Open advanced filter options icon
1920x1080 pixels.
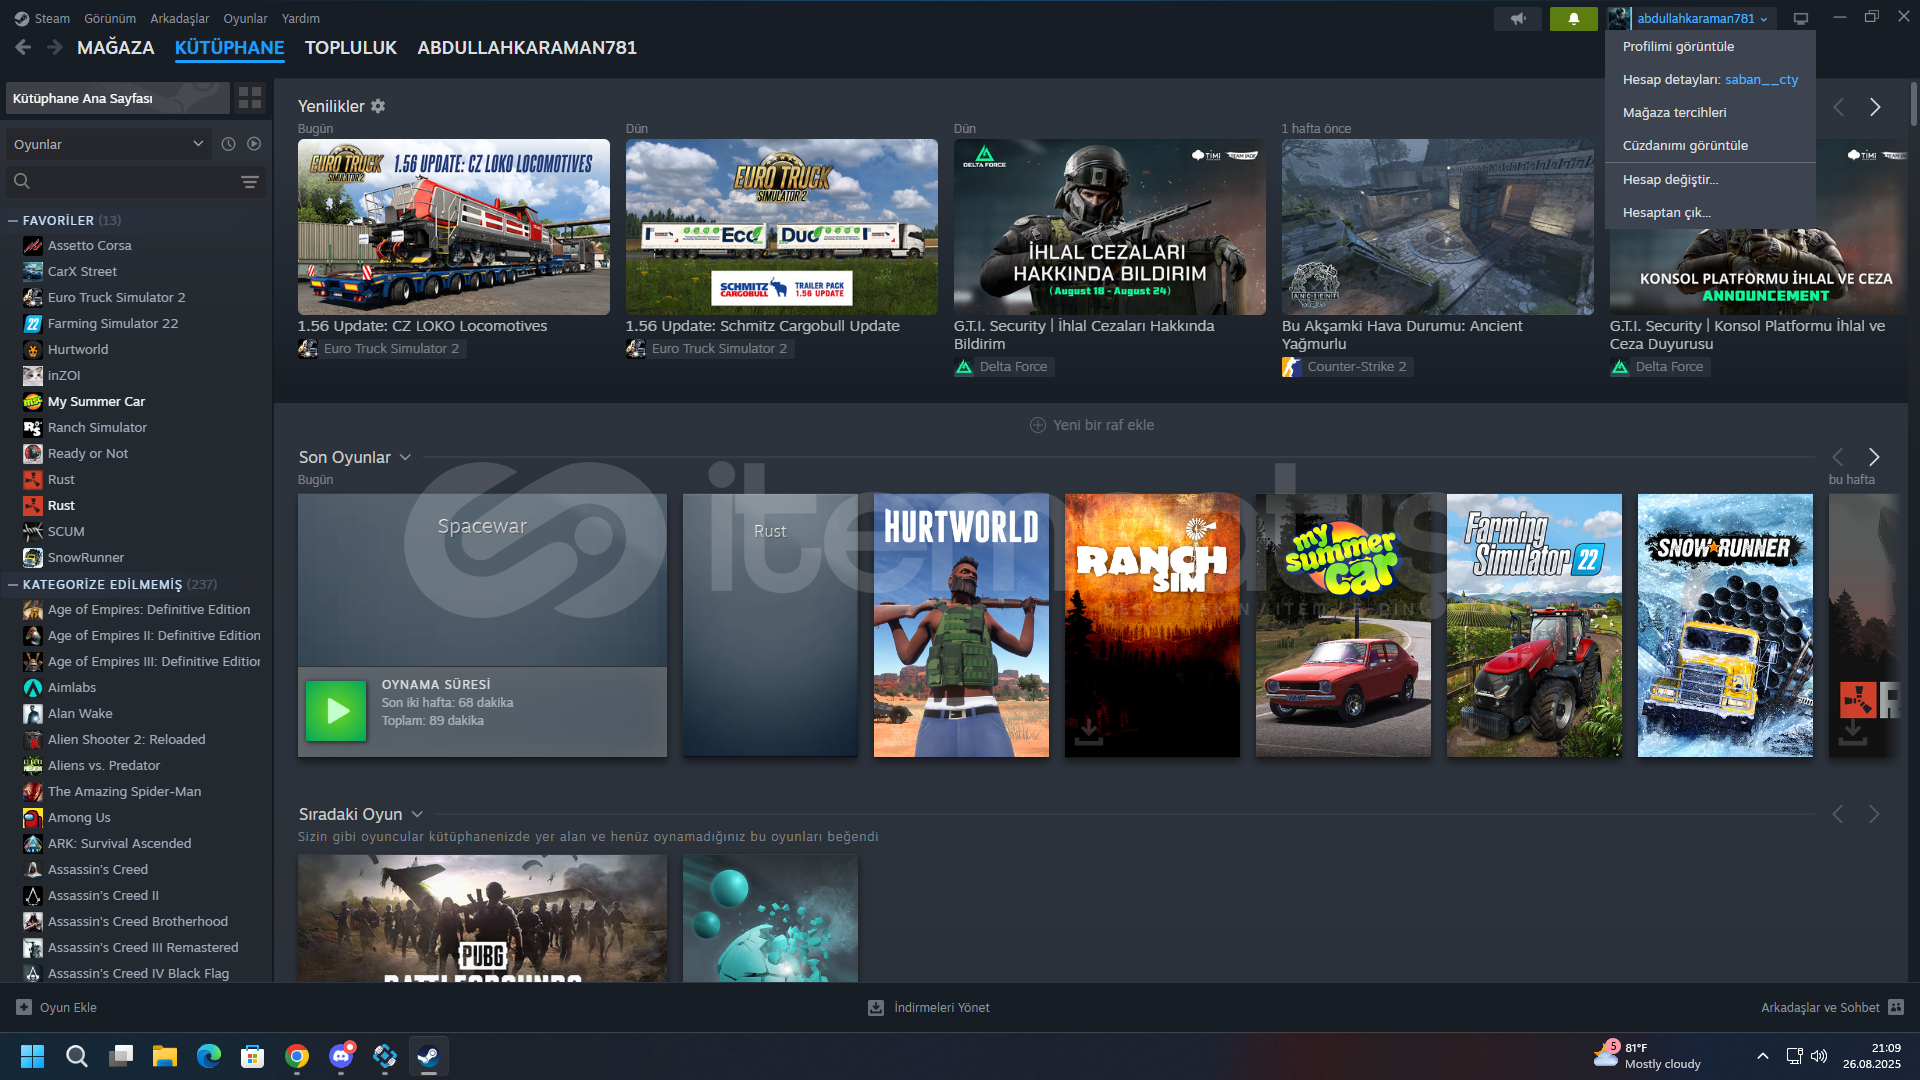pyautogui.click(x=250, y=181)
